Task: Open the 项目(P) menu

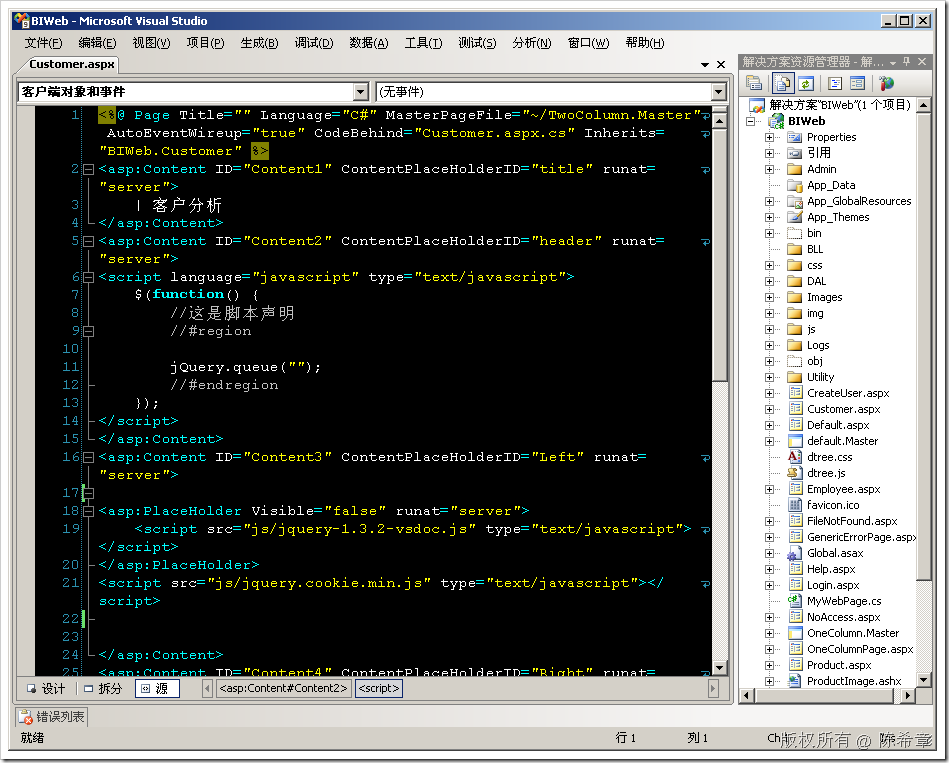Action: click(x=205, y=43)
